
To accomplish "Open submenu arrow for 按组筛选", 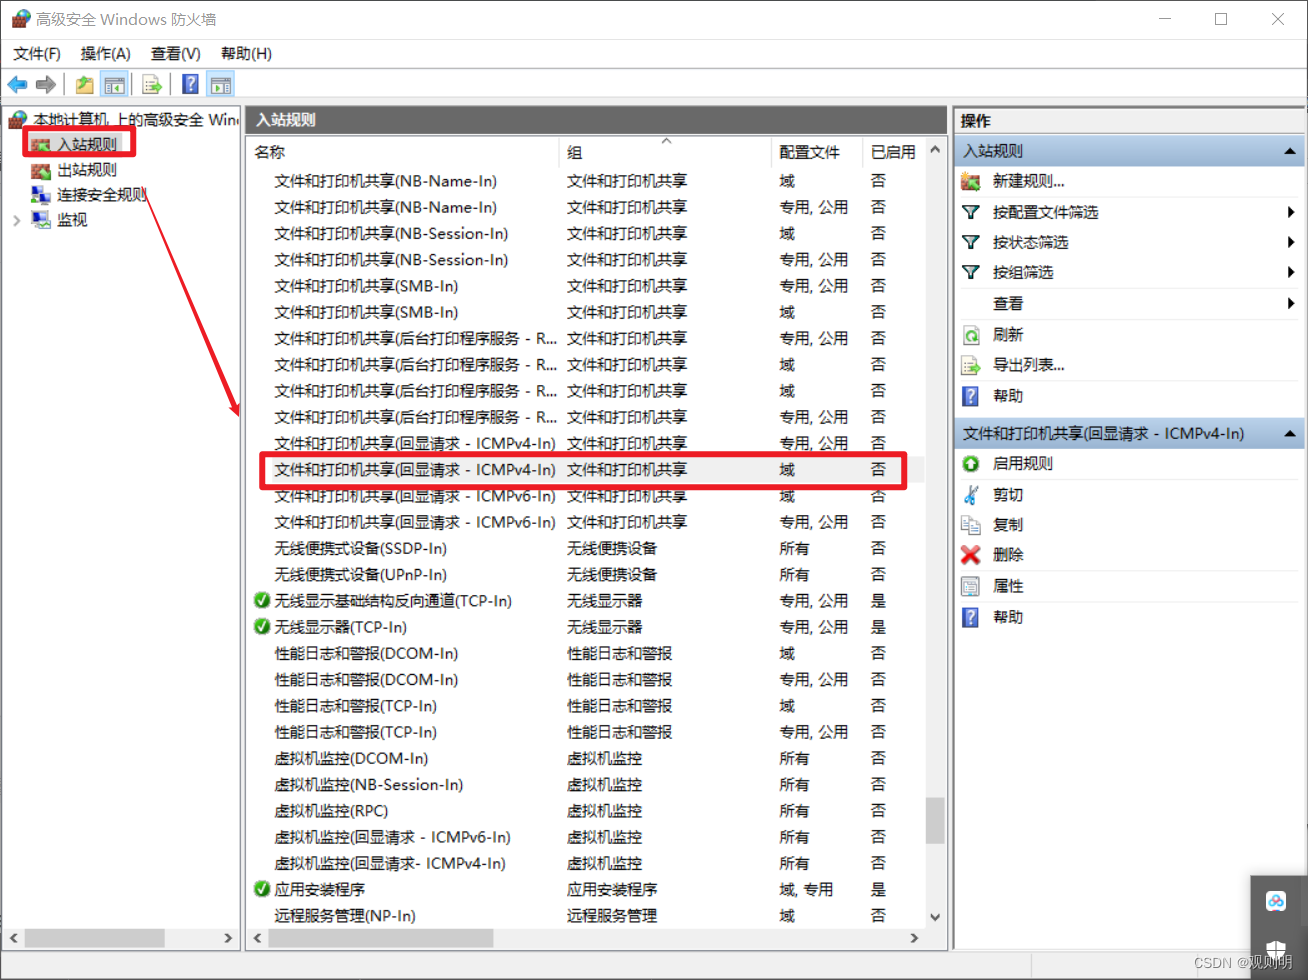I will [1291, 272].
